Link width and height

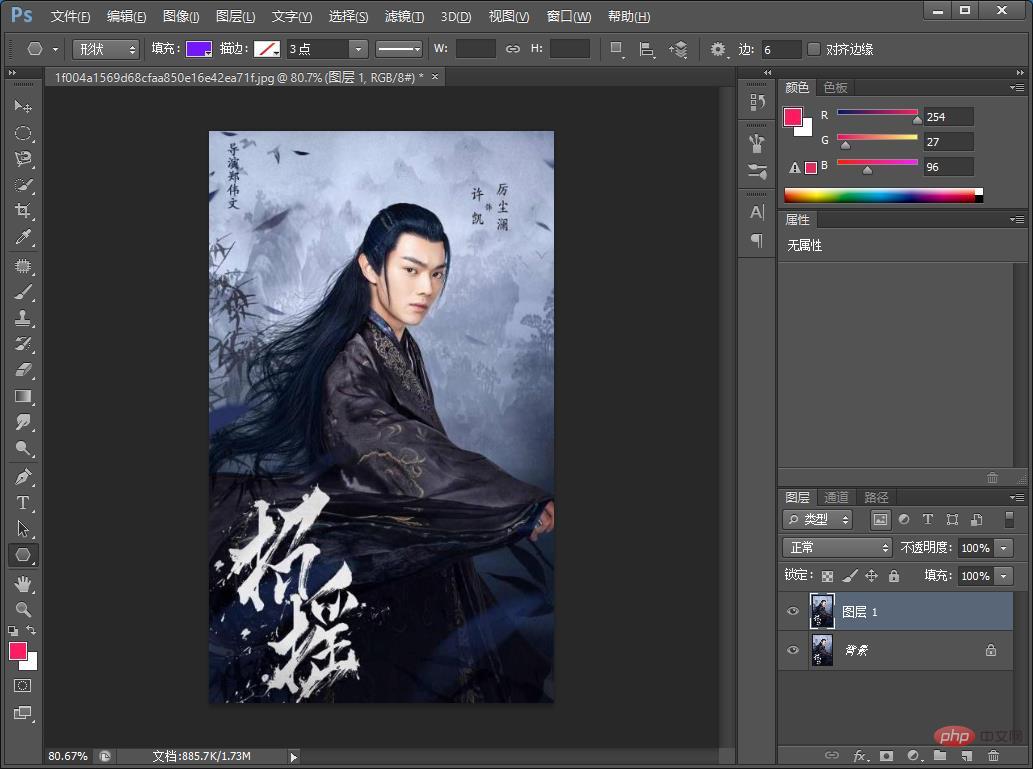[x=513, y=49]
